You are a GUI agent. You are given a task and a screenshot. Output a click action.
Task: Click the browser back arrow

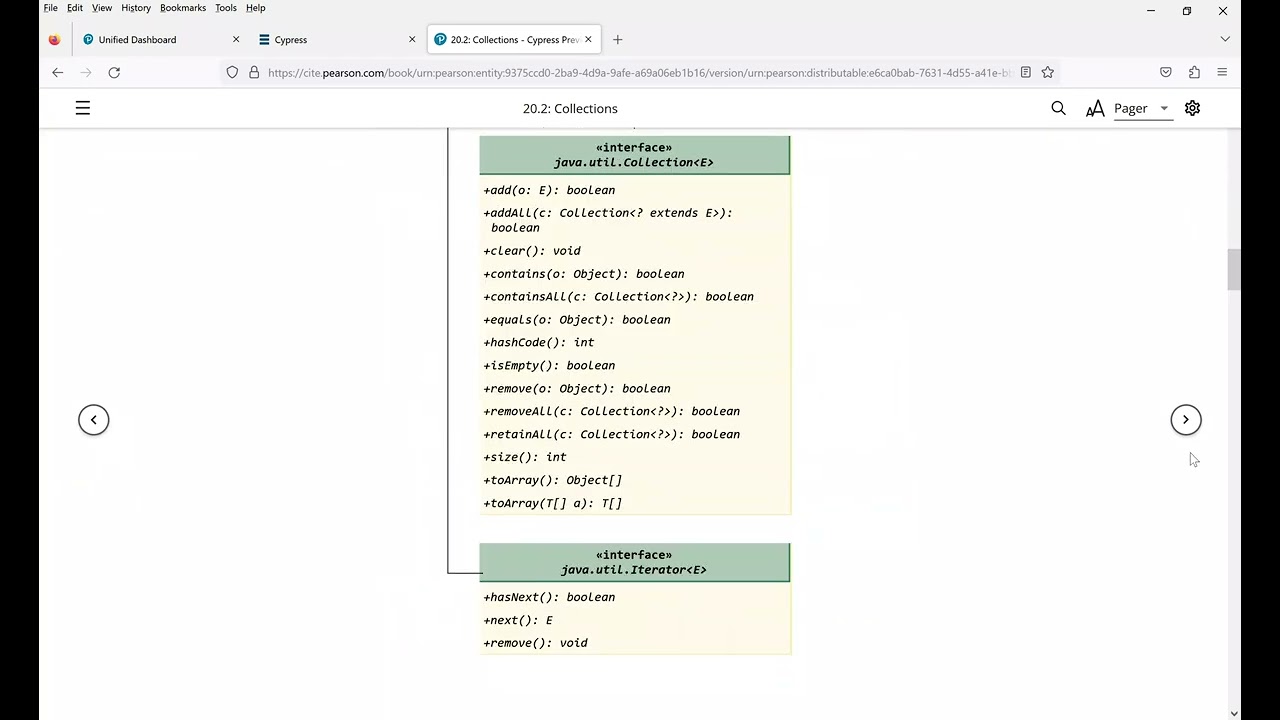57,72
